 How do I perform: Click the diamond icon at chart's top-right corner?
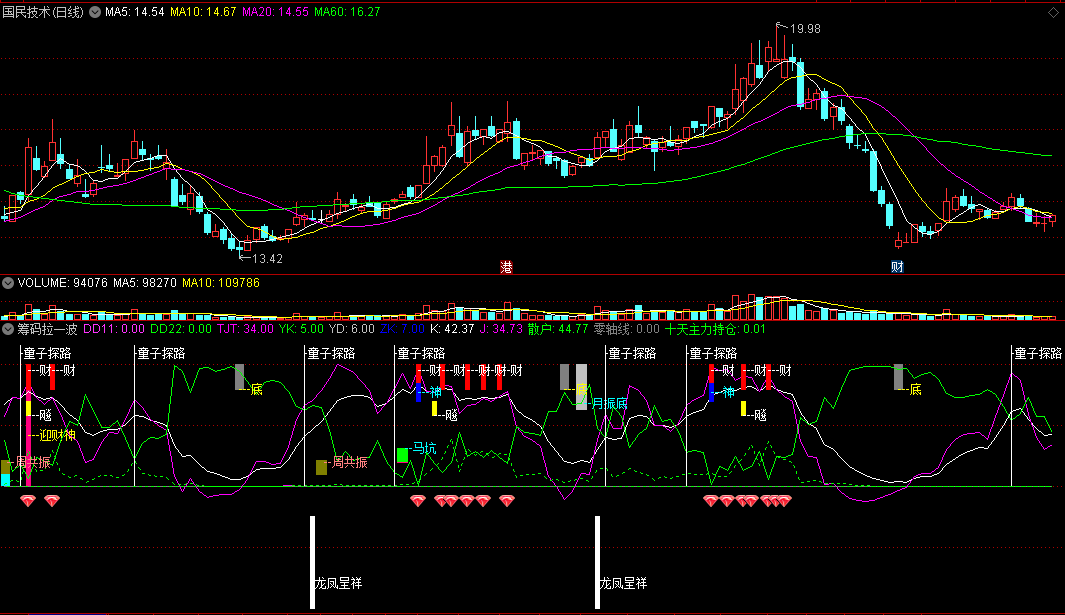(1053, 12)
